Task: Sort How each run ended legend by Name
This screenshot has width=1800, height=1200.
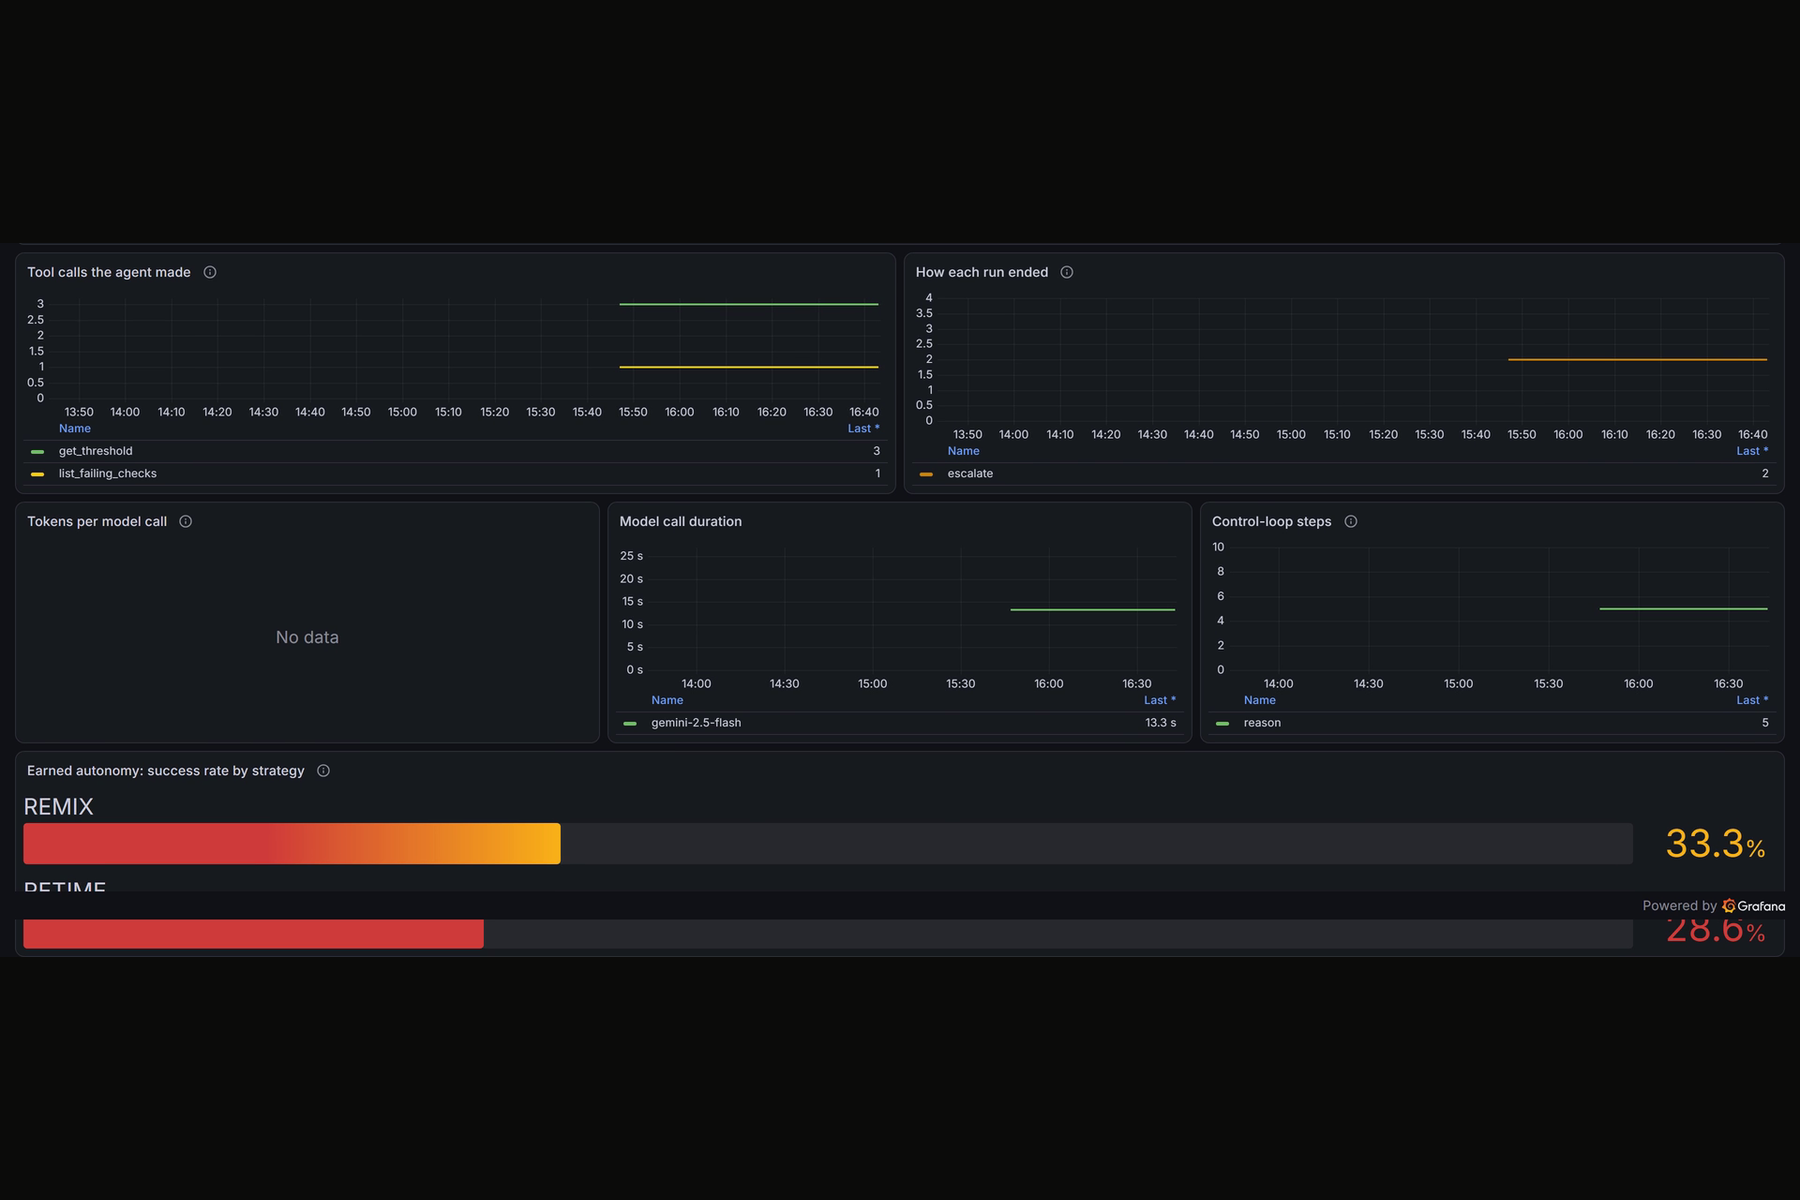Action: click(964, 451)
